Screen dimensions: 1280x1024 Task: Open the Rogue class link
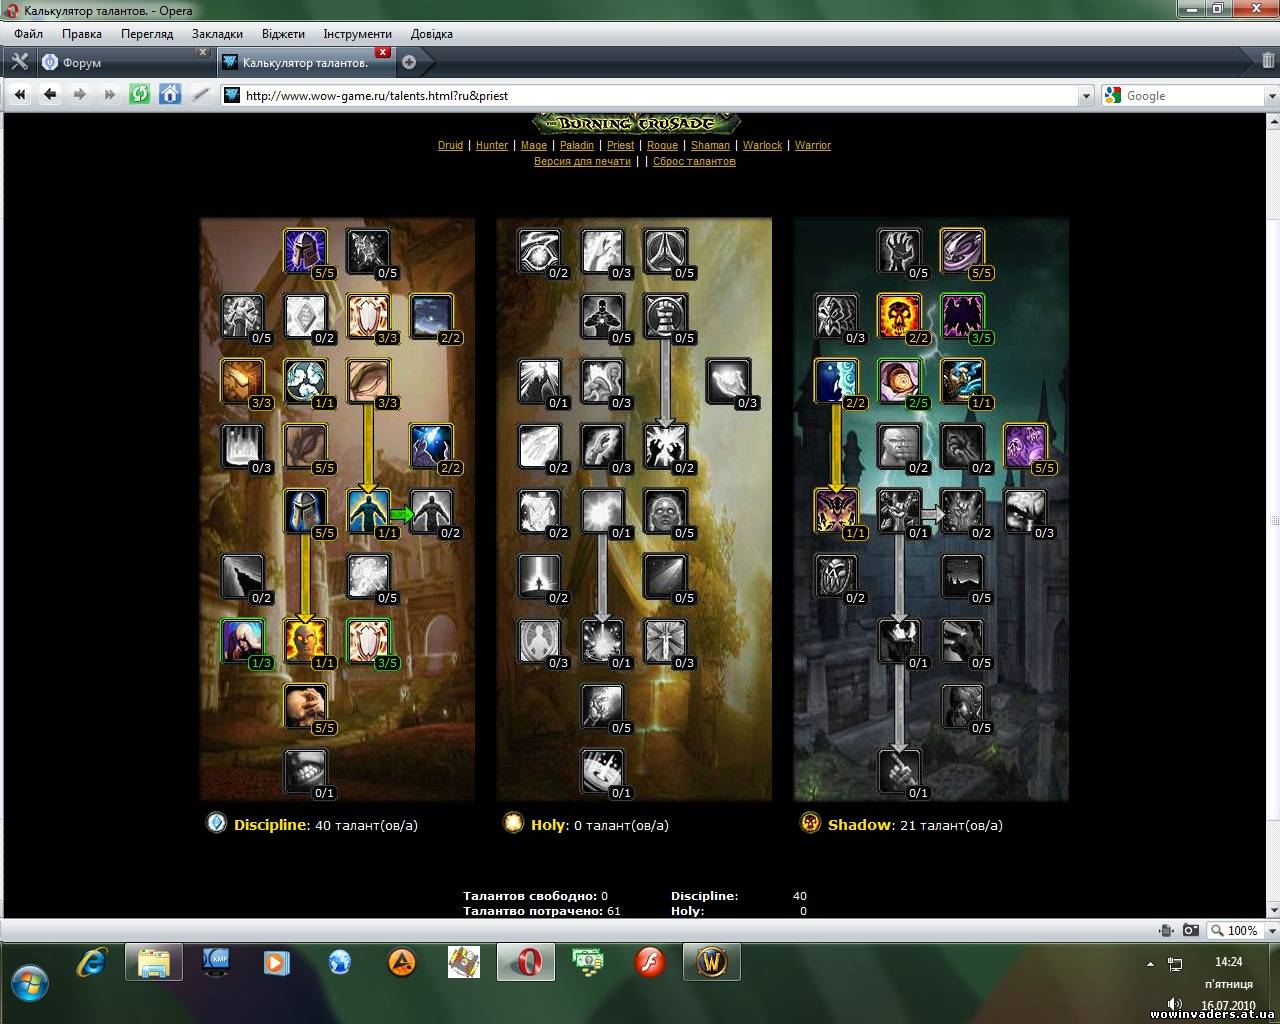[x=662, y=145]
